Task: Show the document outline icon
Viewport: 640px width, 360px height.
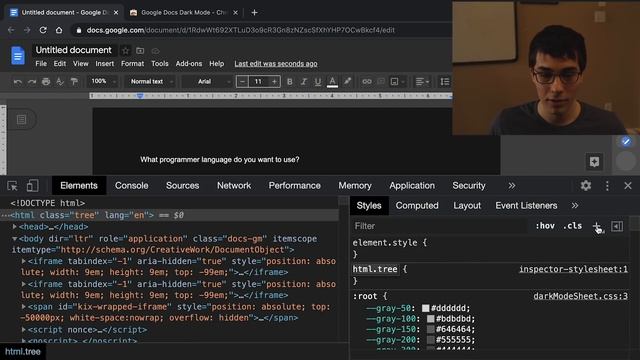Action: tap(22, 120)
